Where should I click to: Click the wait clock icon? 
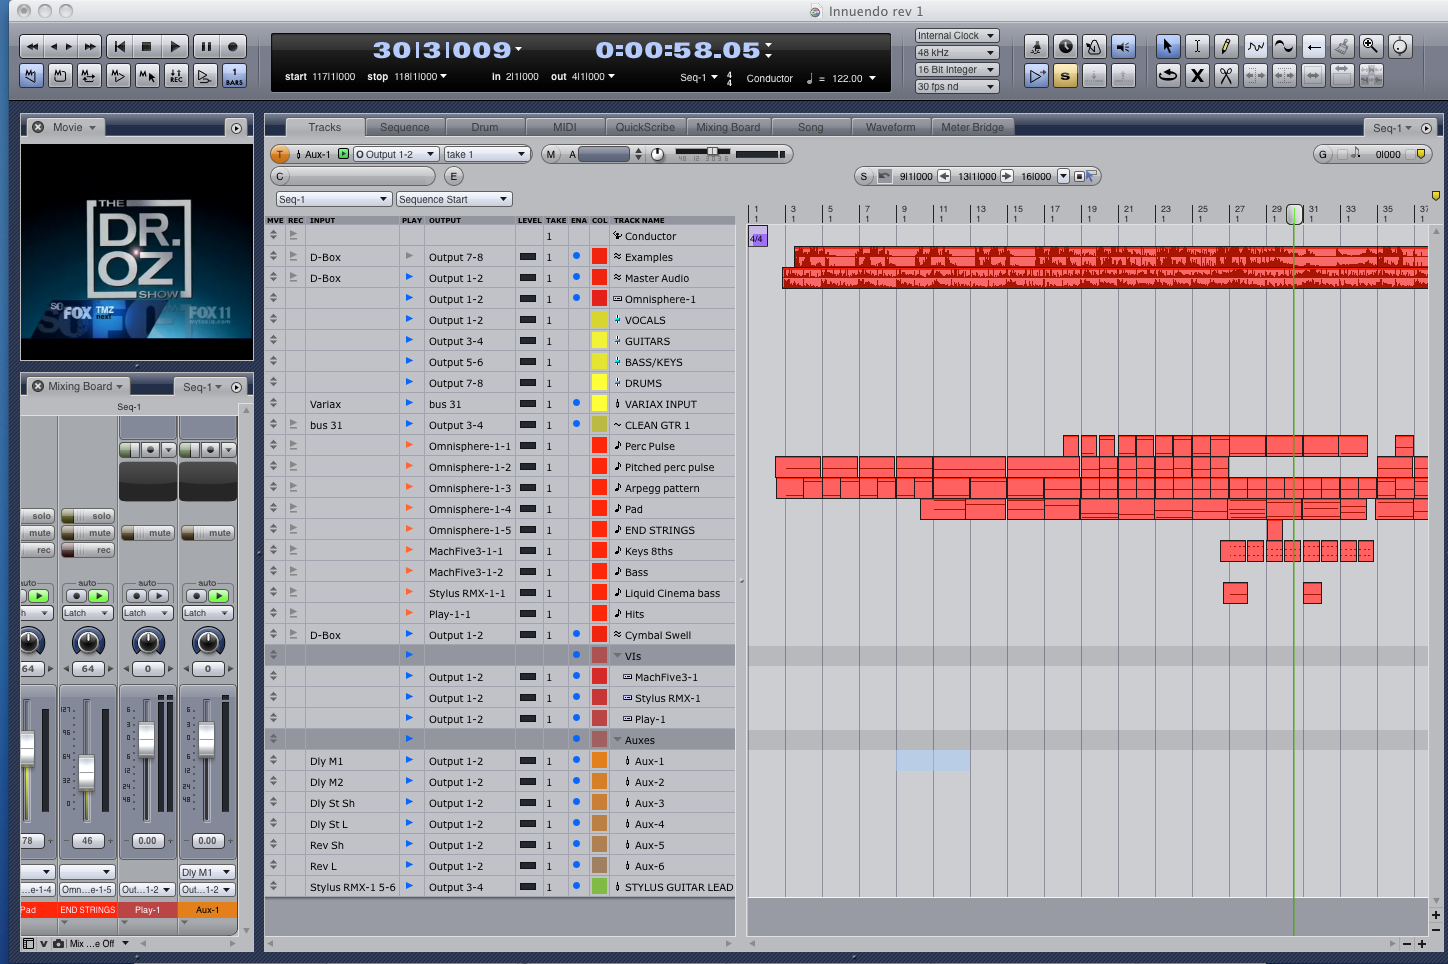coord(1066,46)
